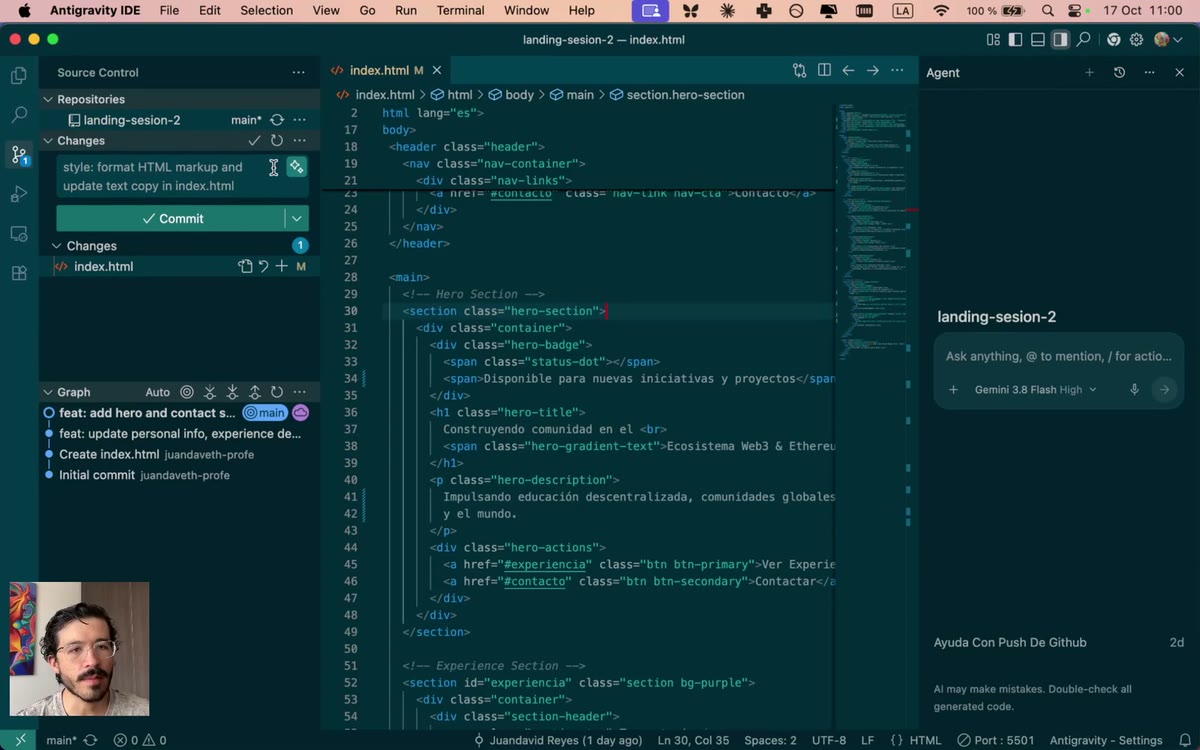The width and height of the screenshot is (1200, 750).
Task: Open the Chrome browser icon in title bar
Action: click(x=1113, y=40)
